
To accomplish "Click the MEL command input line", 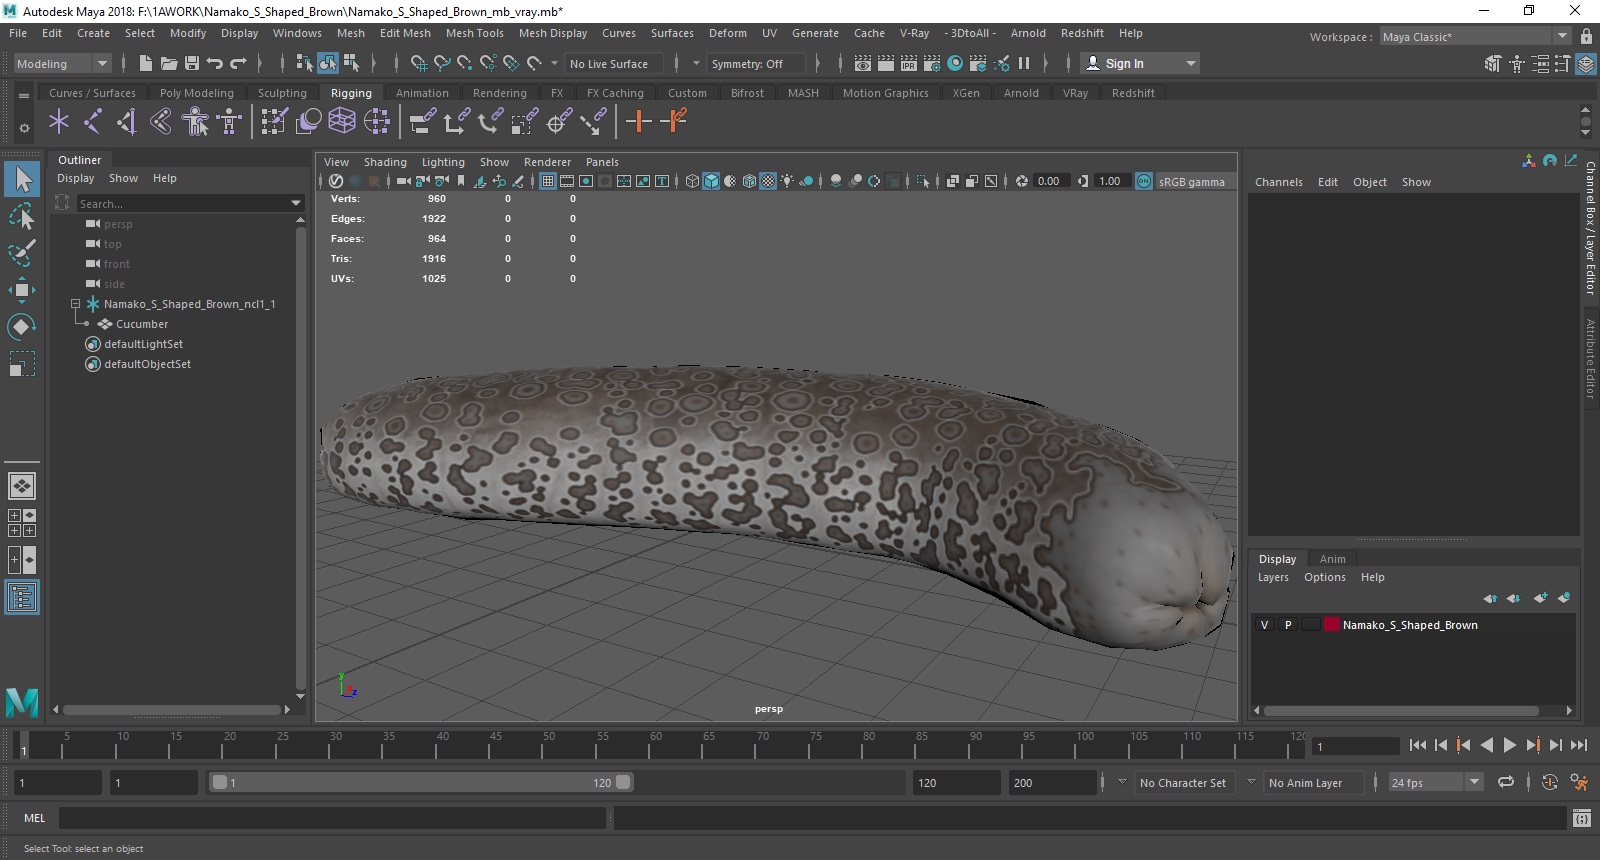I will (332, 818).
